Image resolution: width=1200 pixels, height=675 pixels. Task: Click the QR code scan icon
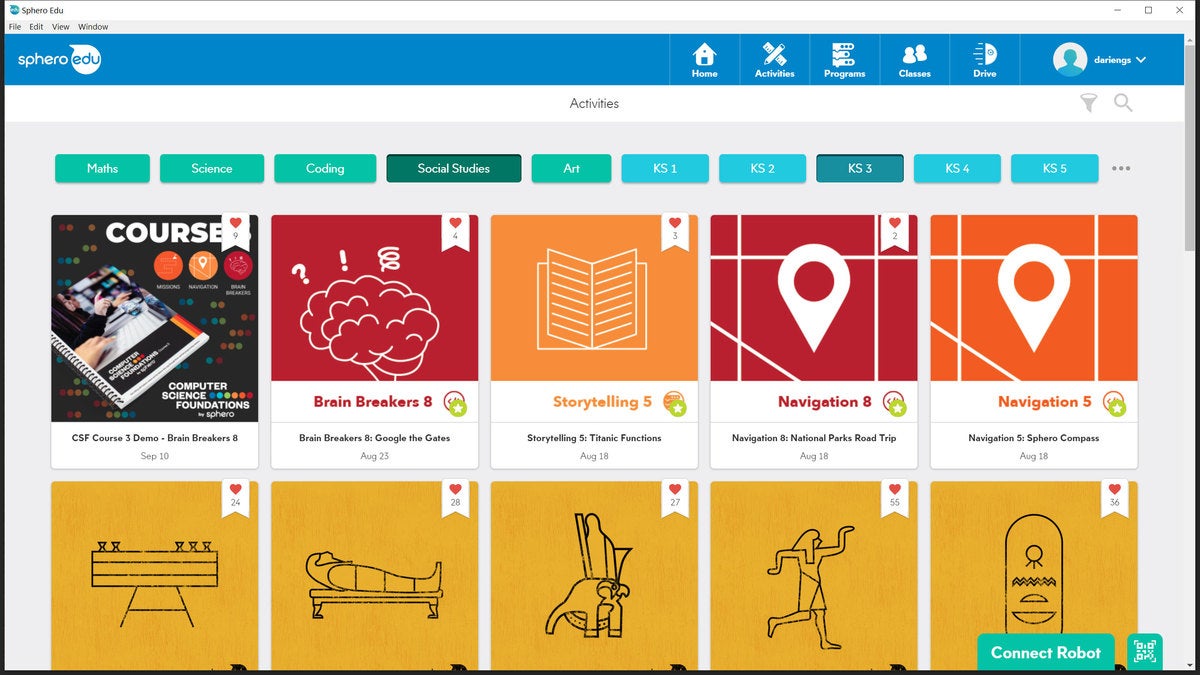coord(1145,652)
